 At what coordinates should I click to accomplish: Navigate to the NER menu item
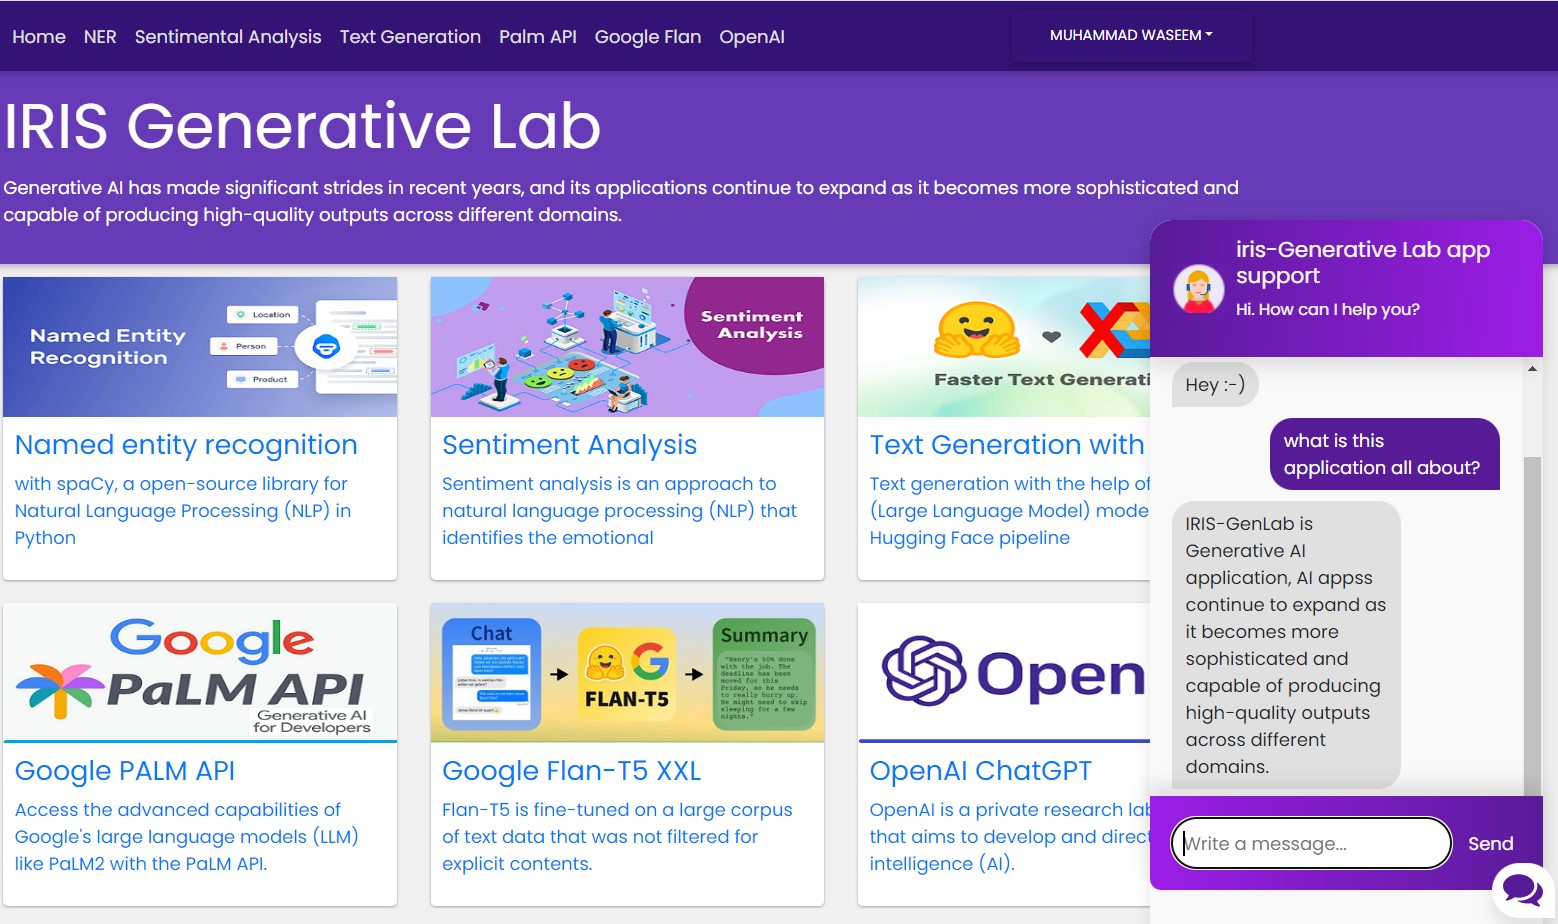click(99, 37)
